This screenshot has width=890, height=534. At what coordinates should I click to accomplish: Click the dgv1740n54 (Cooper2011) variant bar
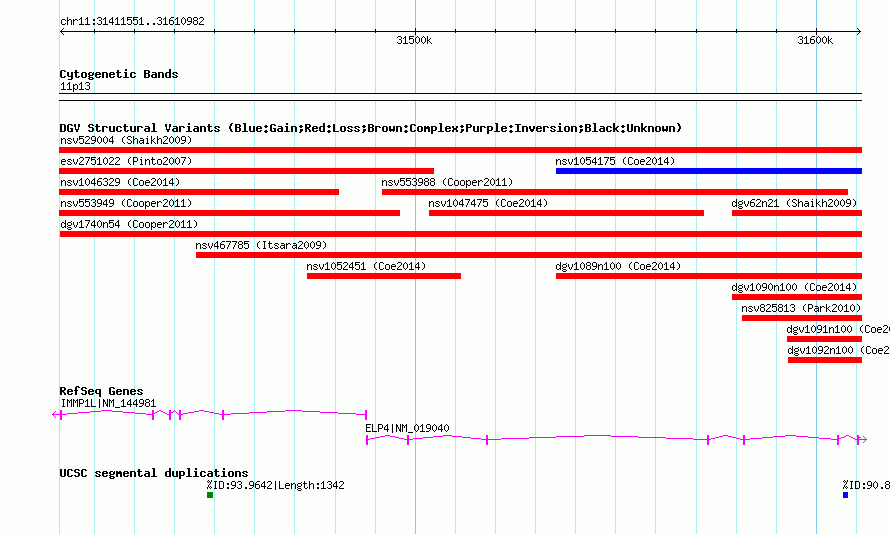point(460,234)
